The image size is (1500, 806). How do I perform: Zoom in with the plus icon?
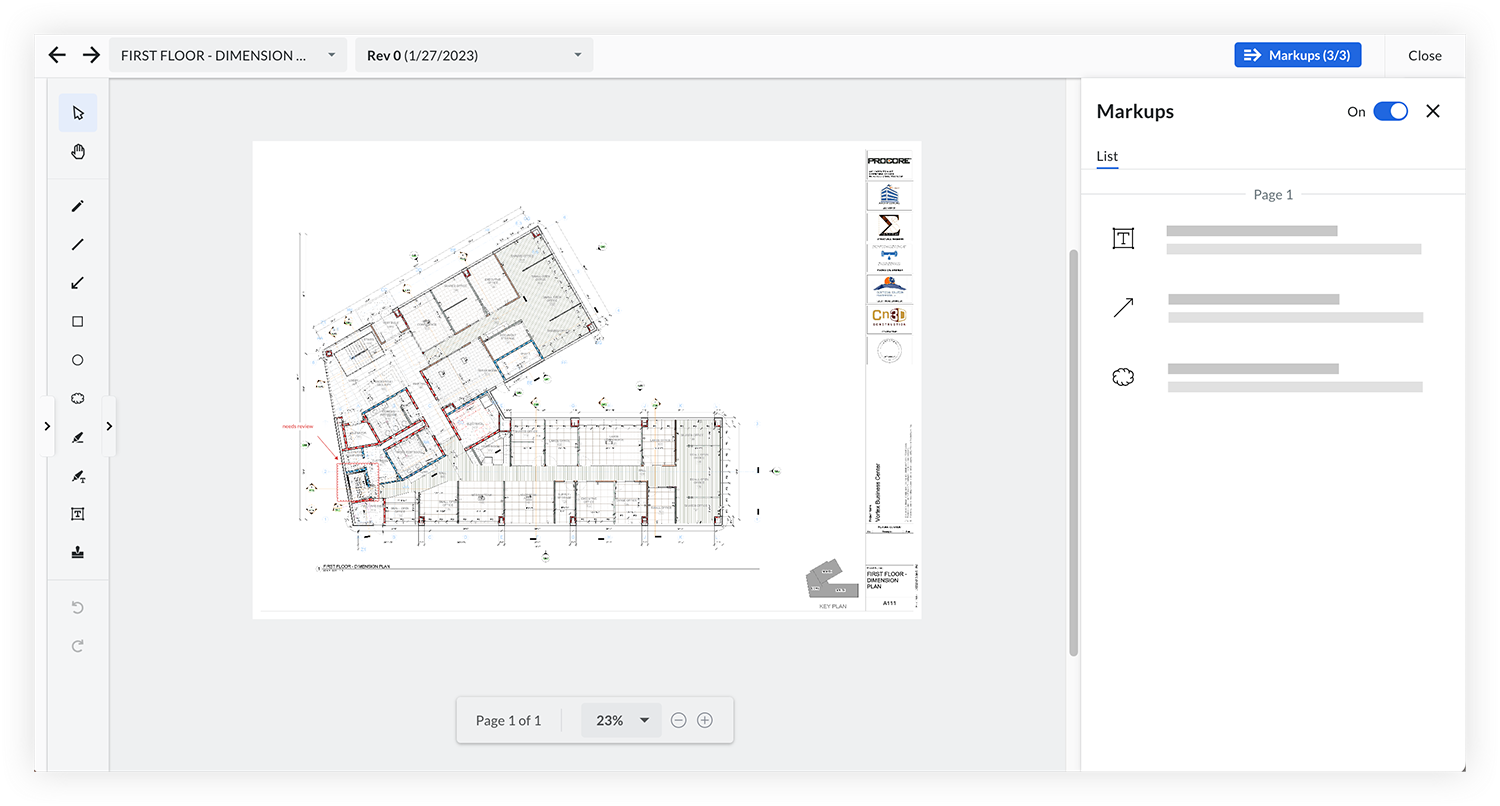coord(705,720)
